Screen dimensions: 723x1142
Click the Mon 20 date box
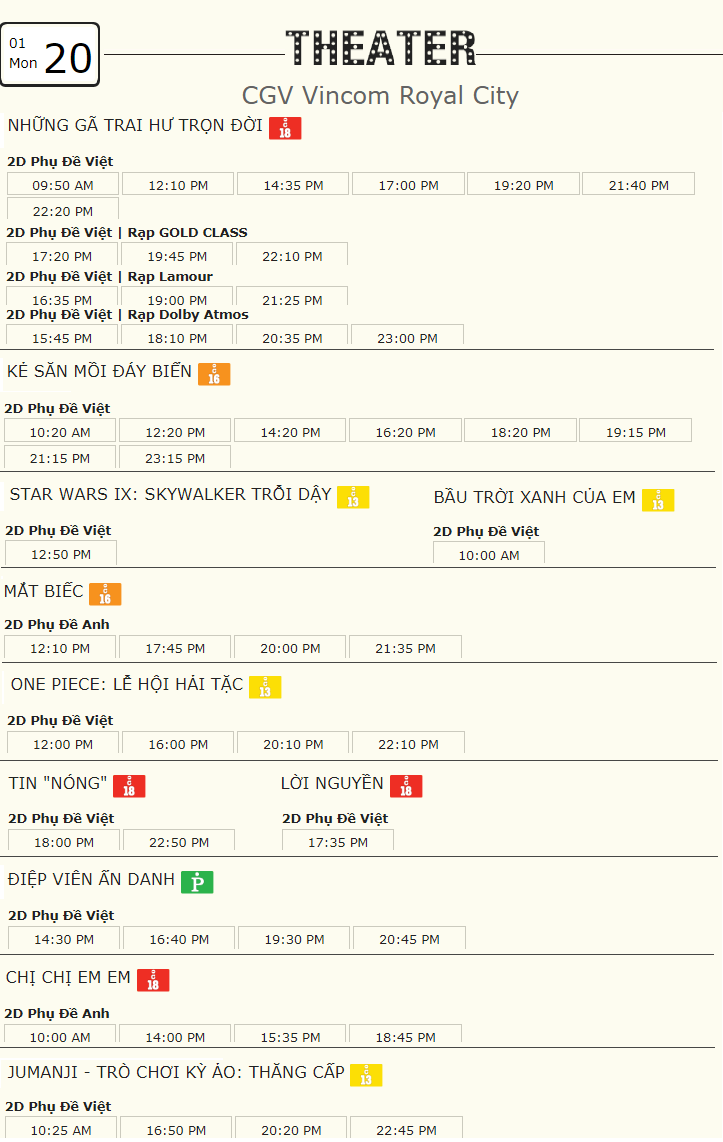[x=50, y=55]
